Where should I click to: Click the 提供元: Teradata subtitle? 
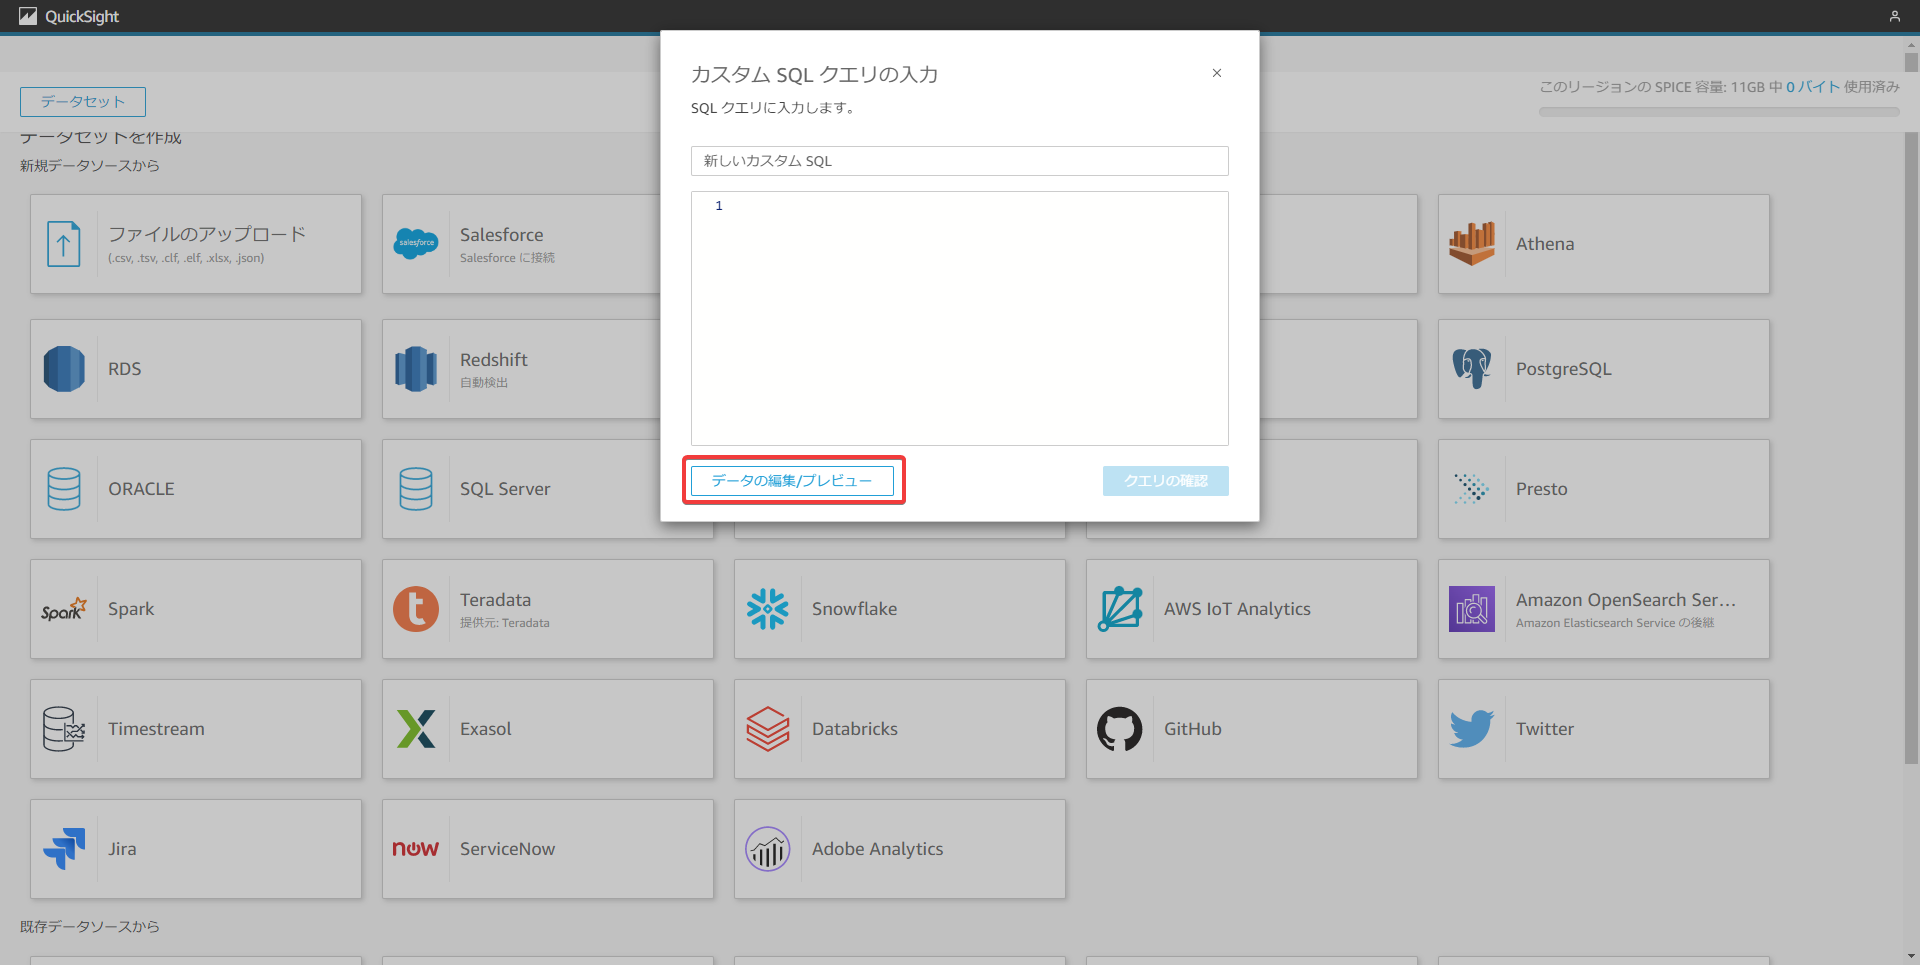[505, 623]
